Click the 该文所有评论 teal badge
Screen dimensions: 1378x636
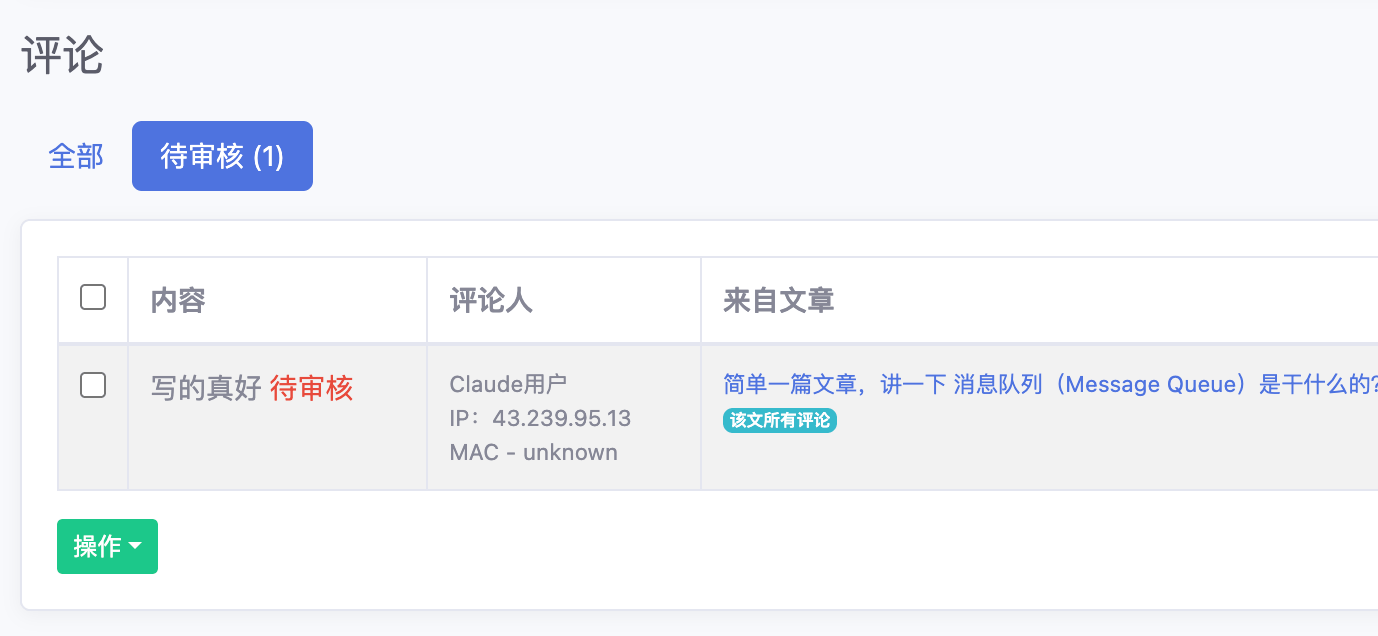(780, 420)
